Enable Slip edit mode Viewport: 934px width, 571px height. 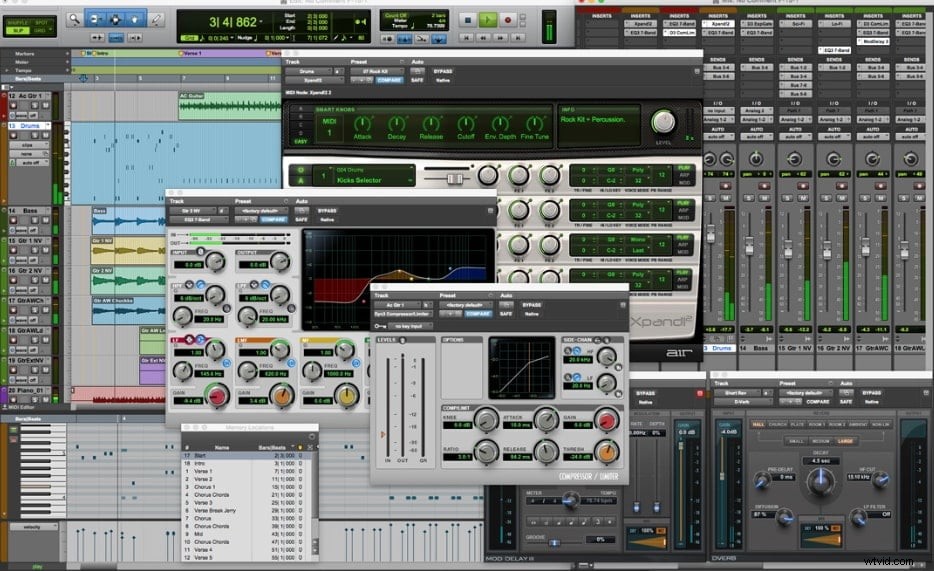click(x=17, y=30)
